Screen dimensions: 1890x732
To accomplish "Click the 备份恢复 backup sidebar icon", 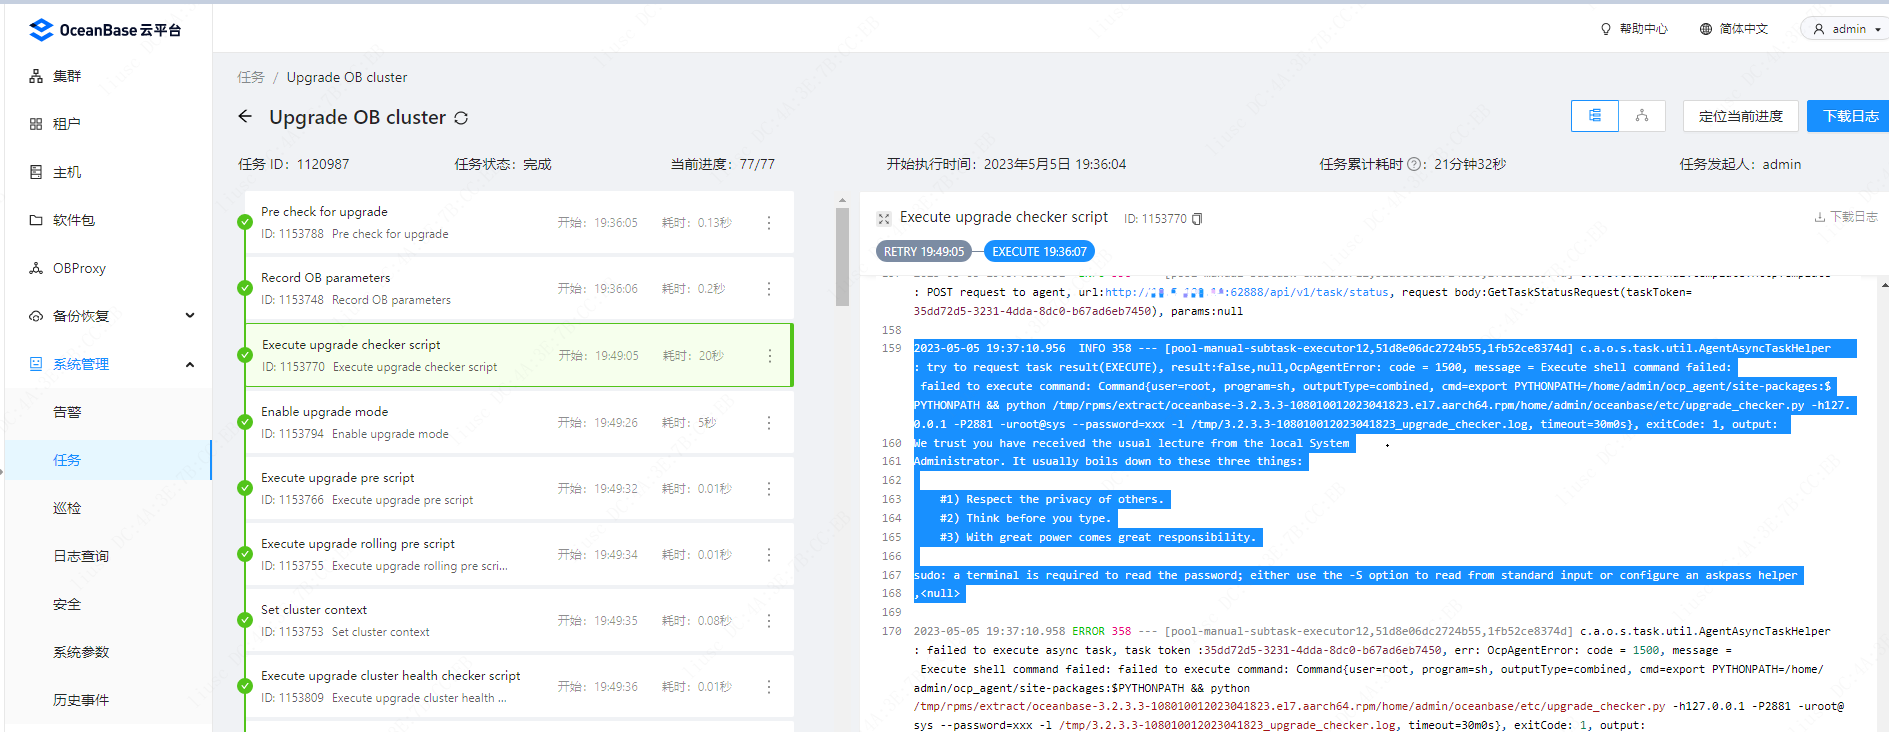I will coord(36,316).
